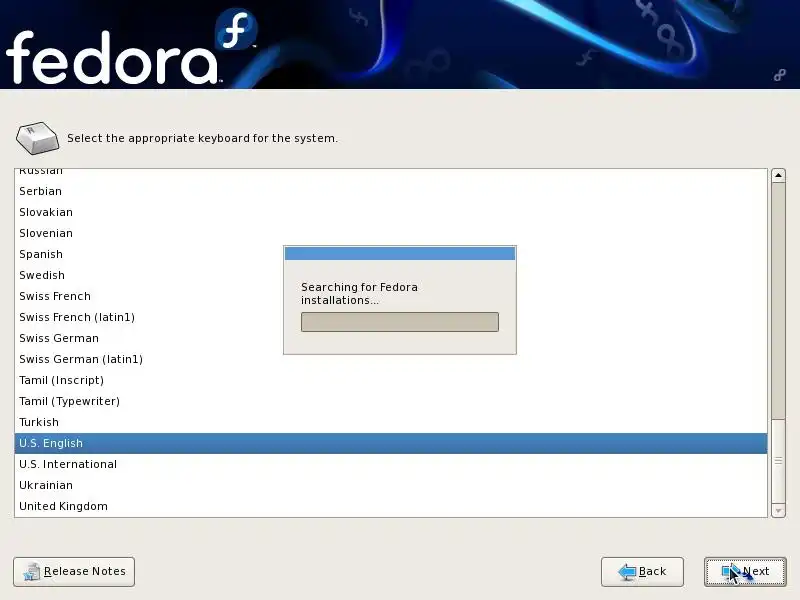The width and height of the screenshot is (800, 600).
Task: Select the U.S. English row
Action: coord(391,443)
